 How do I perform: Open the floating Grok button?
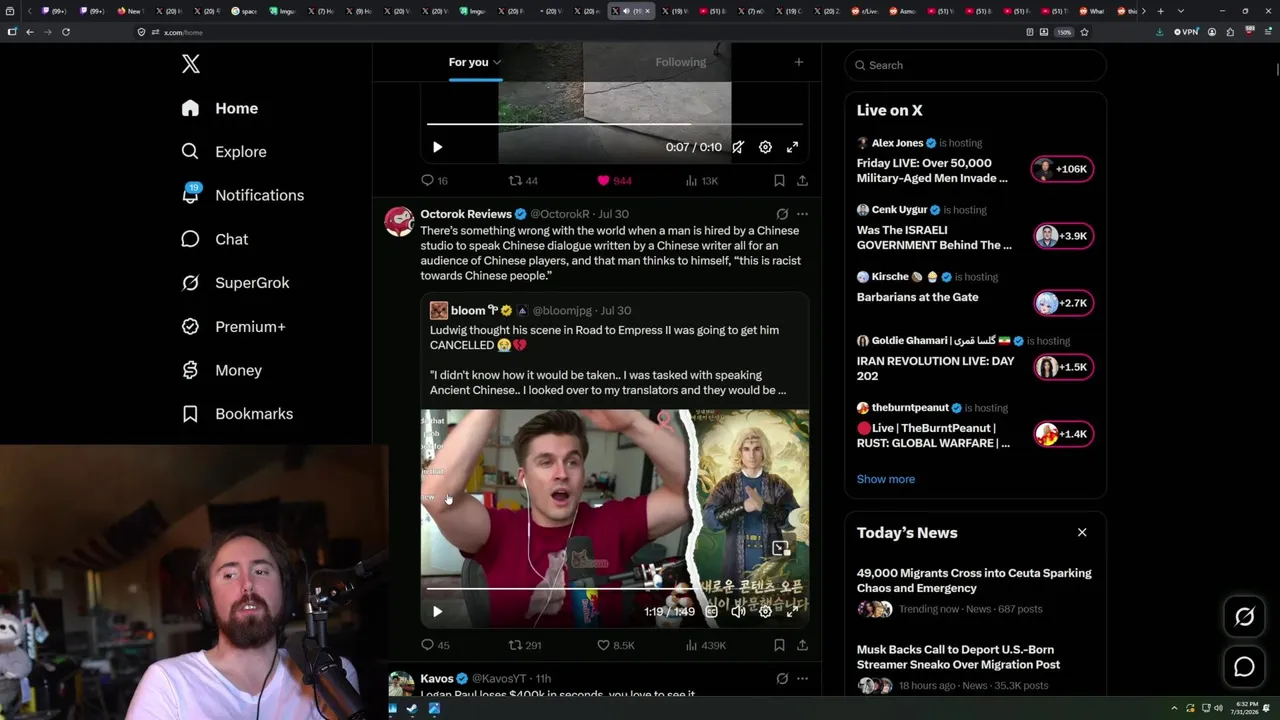(x=1244, y=617)
